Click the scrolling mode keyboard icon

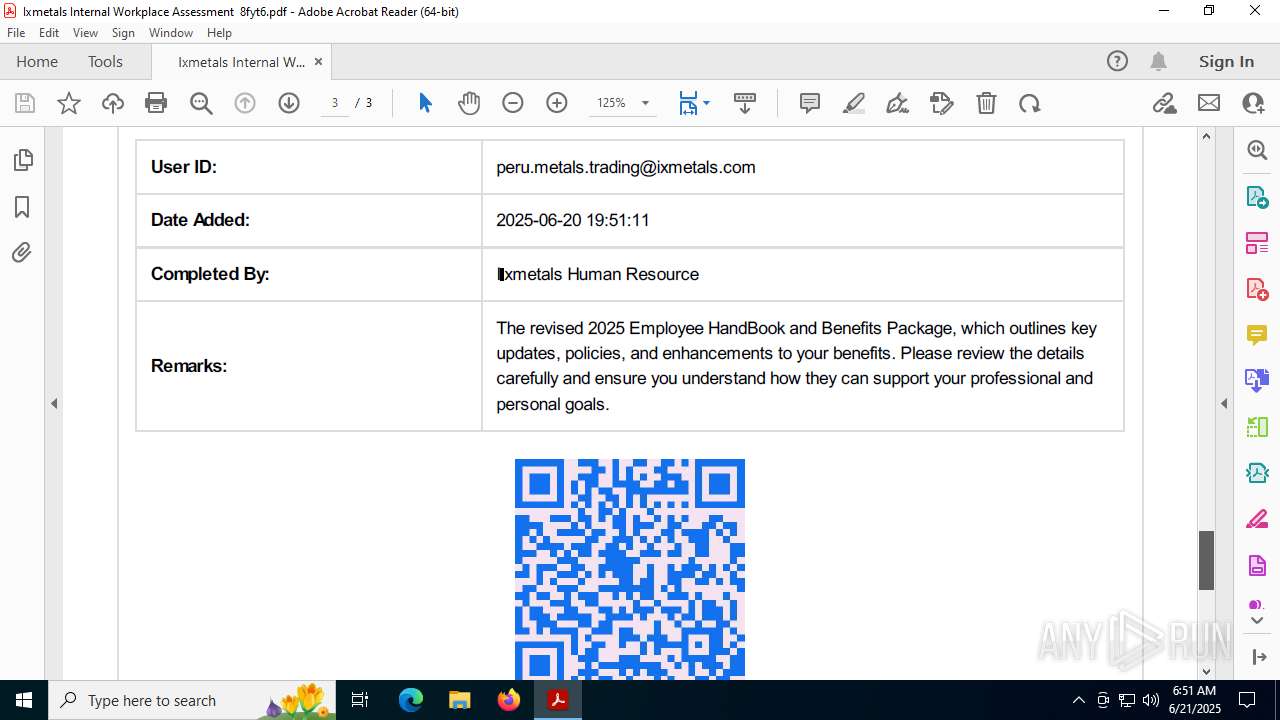point(745,103)
